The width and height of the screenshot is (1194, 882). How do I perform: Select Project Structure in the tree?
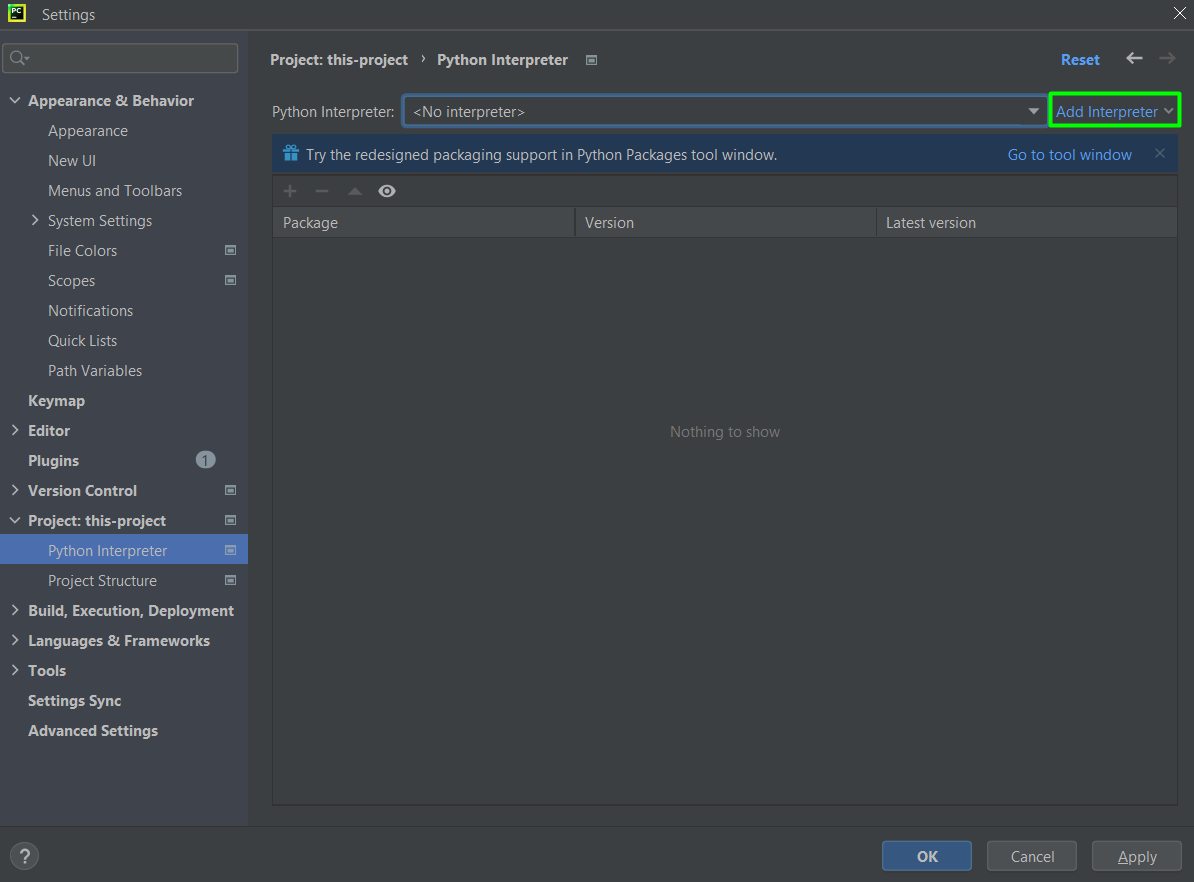pyautogui.click(x=102, y=580)
